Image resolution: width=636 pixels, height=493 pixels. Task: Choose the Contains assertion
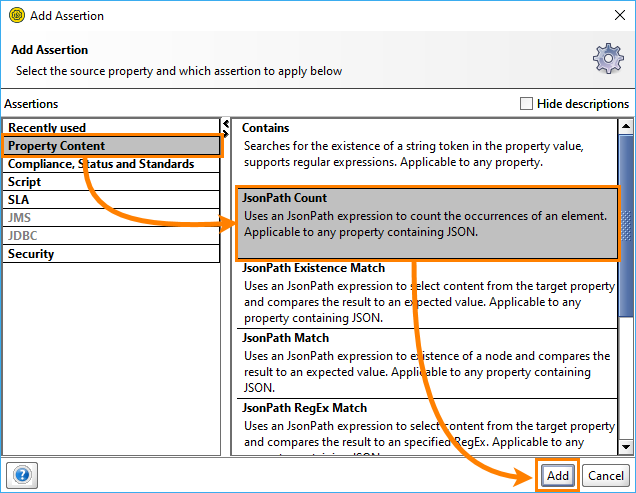point(427,153)
